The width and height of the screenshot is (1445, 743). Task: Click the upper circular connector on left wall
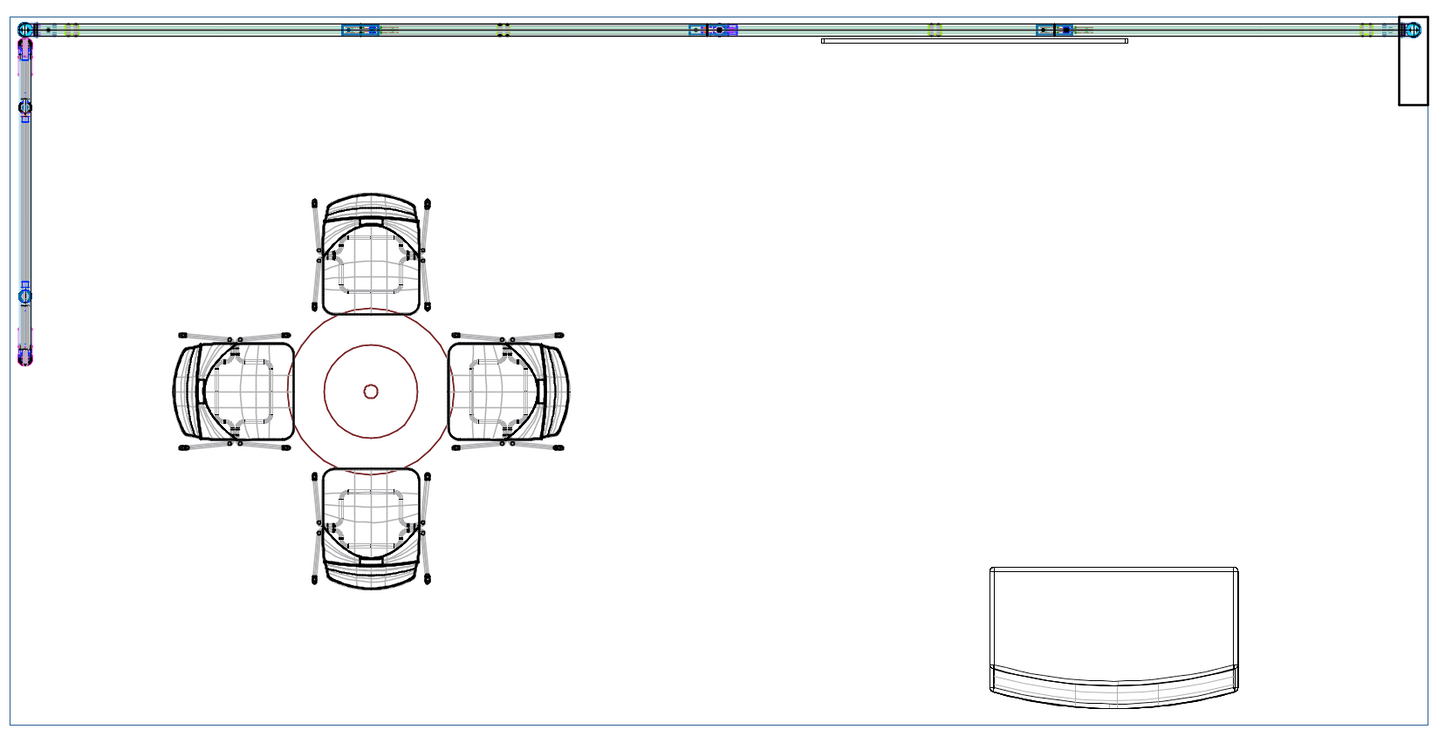pyautogui.click(x=25, y=107)
